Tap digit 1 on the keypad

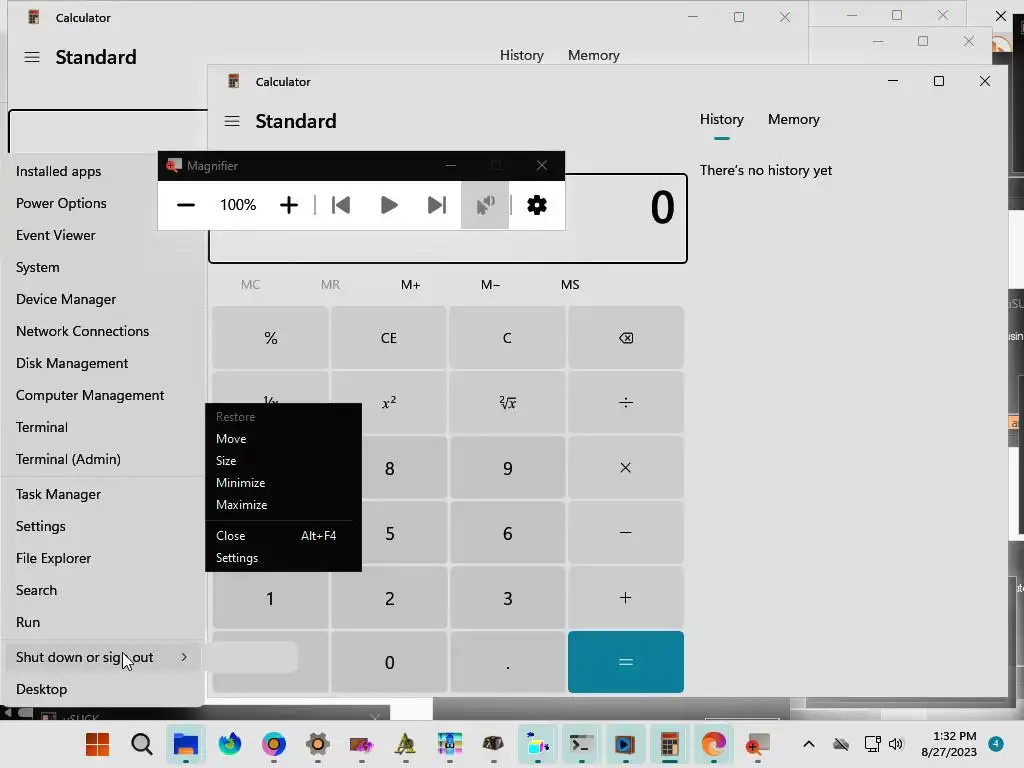point(270,598)
